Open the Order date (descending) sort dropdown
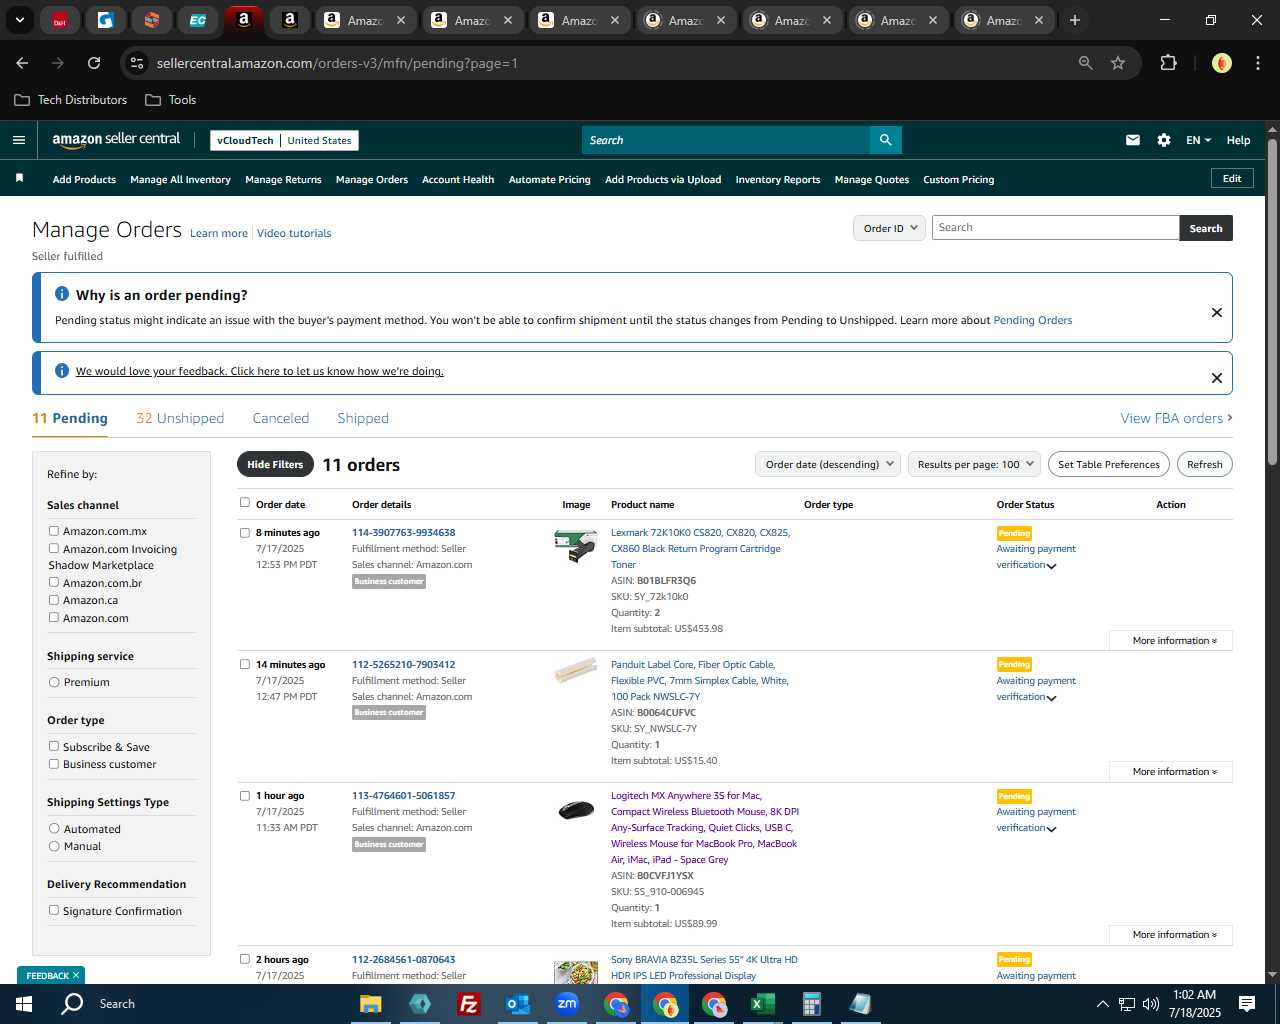Screen dimensions: 1280x1024 point(828,464)
